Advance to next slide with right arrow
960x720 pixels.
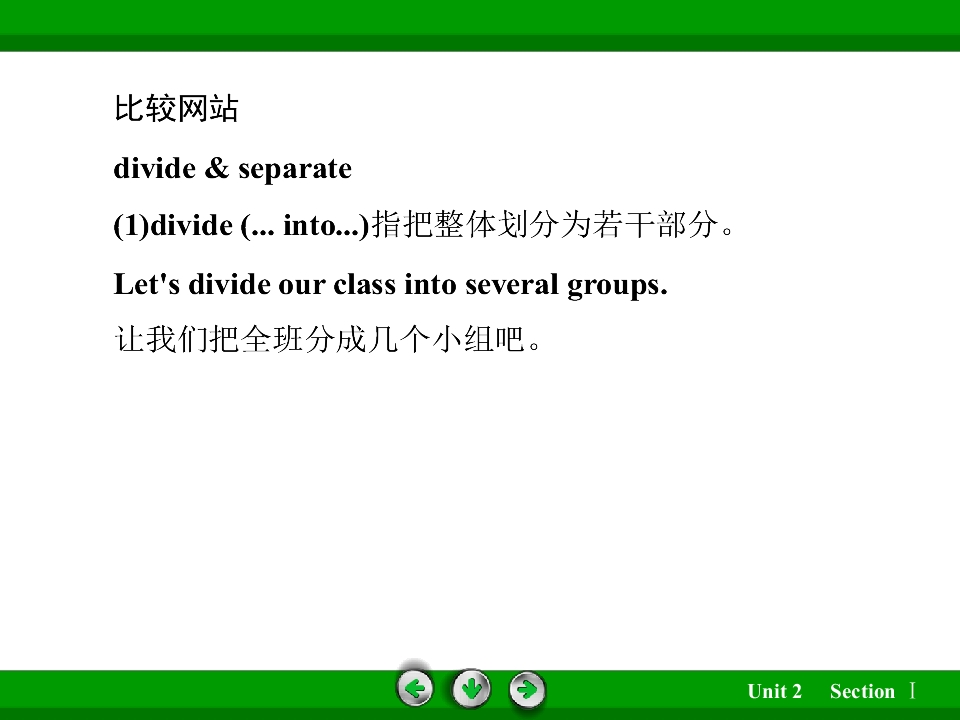point(527,689)
